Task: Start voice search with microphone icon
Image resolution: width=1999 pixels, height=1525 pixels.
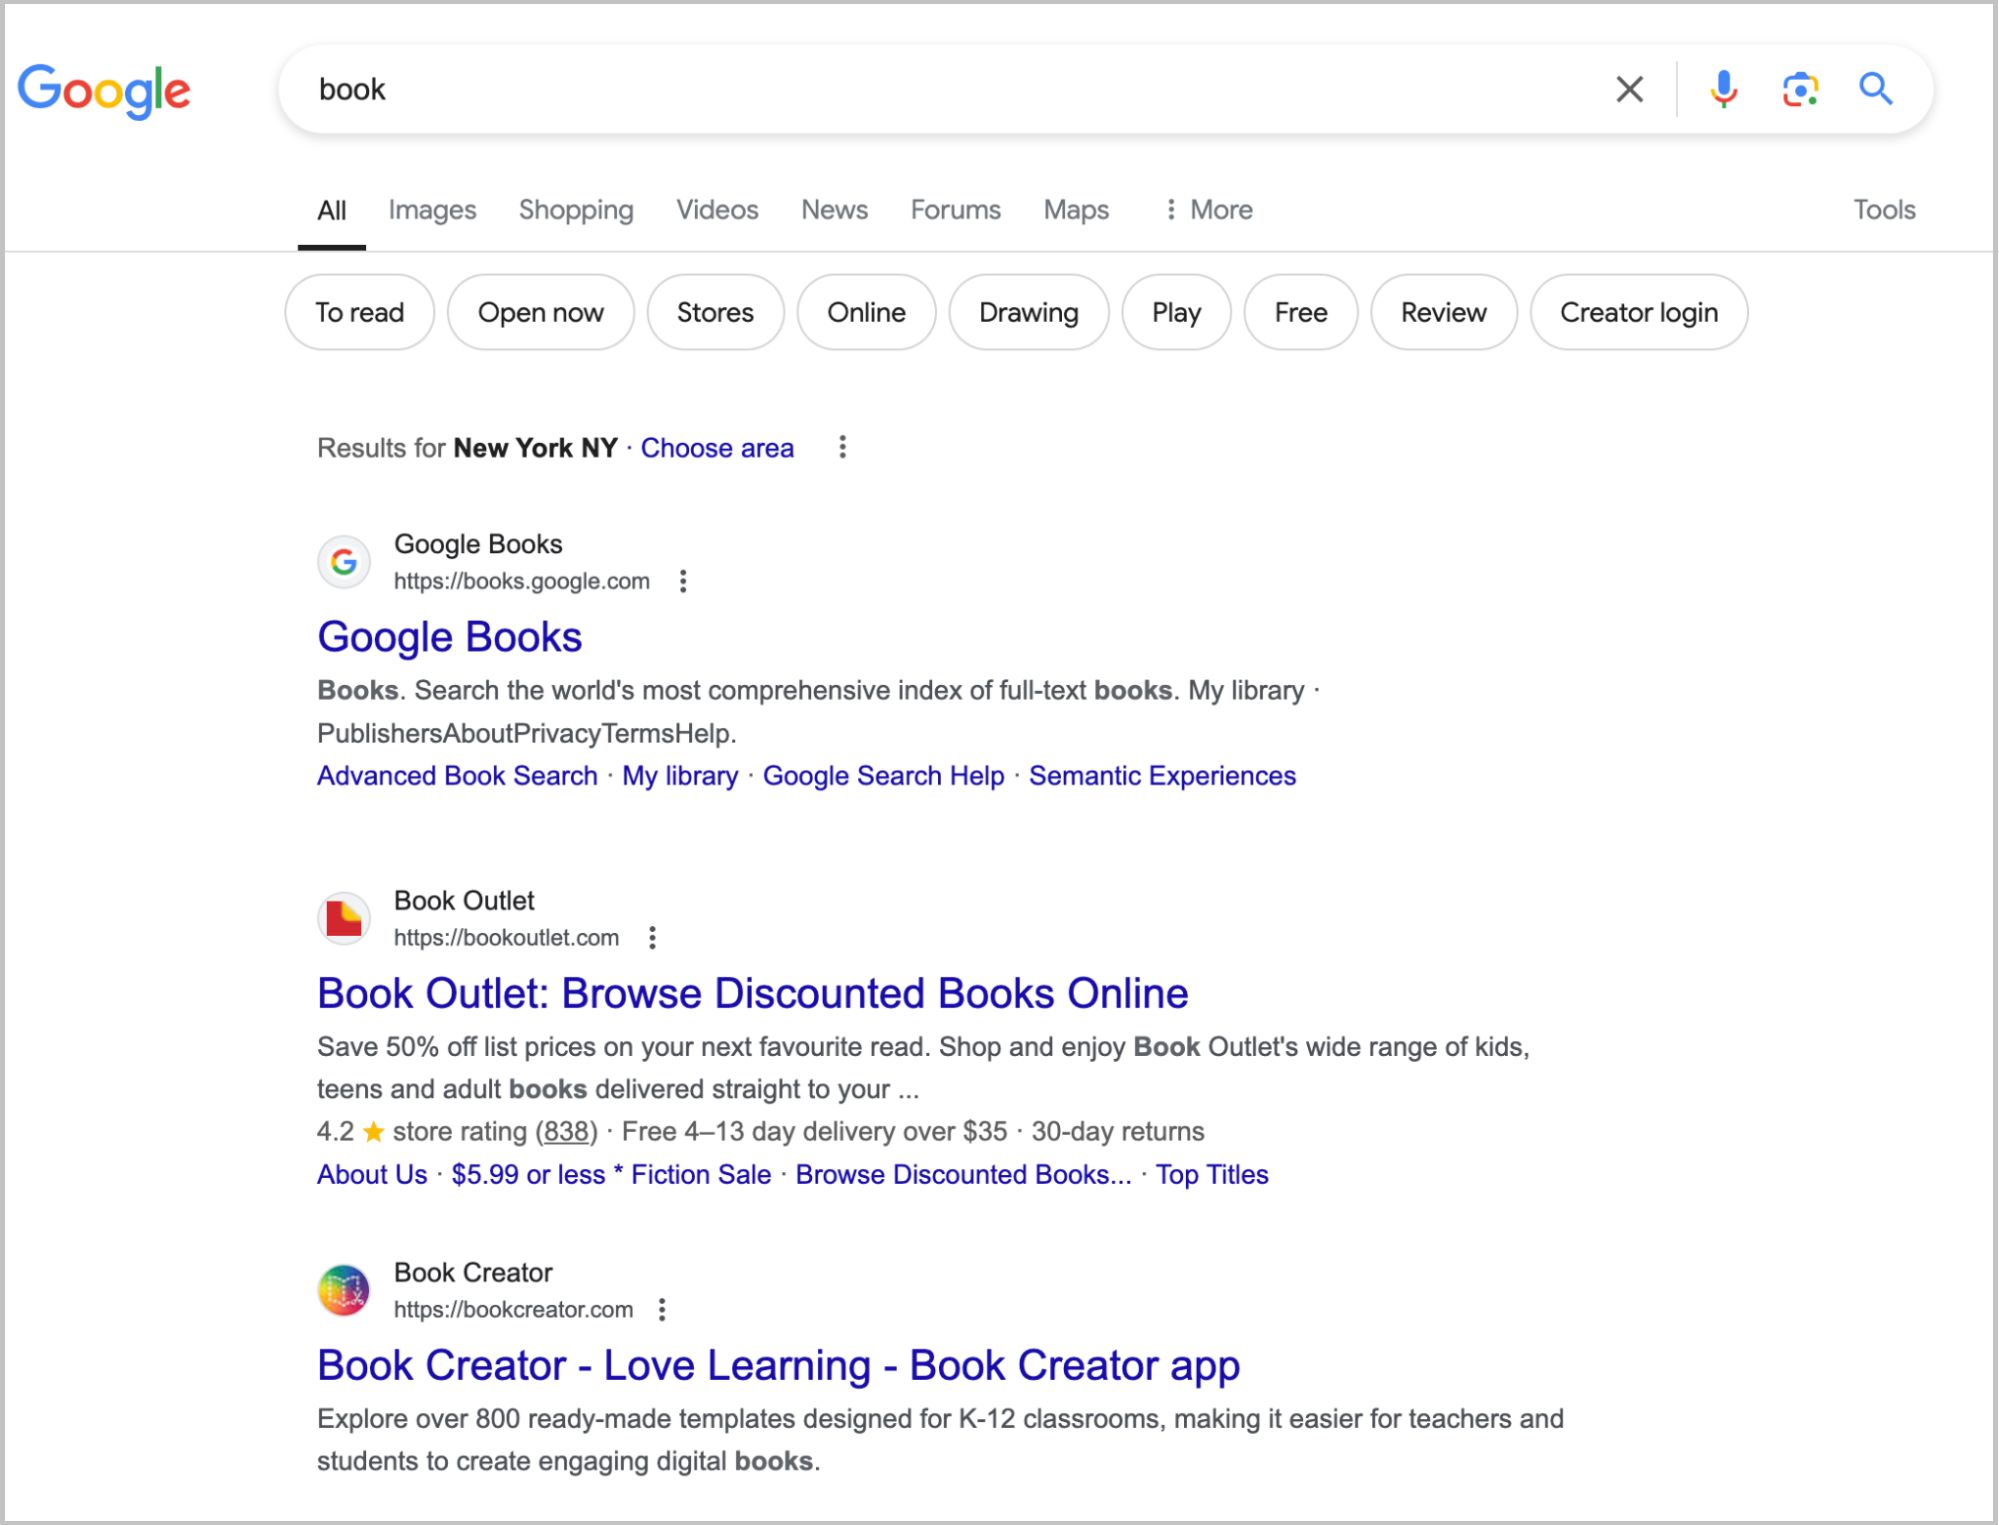Action: coord(1723,89)
